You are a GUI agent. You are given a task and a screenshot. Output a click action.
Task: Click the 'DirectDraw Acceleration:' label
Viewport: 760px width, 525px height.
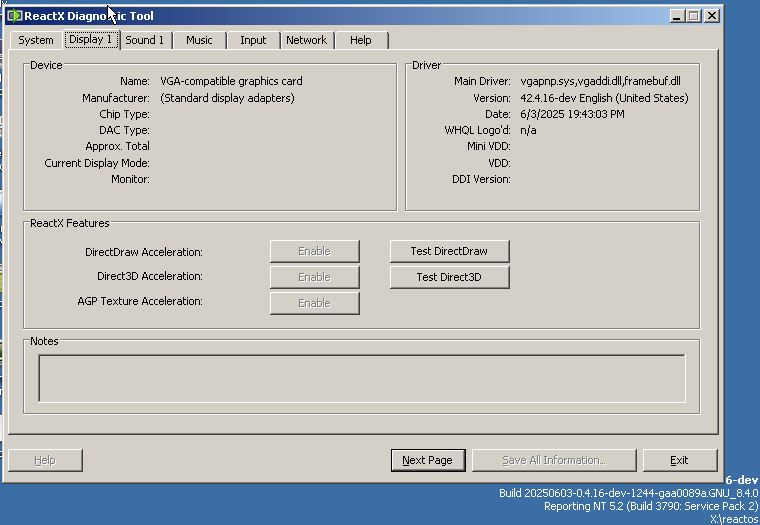point(144,252)
